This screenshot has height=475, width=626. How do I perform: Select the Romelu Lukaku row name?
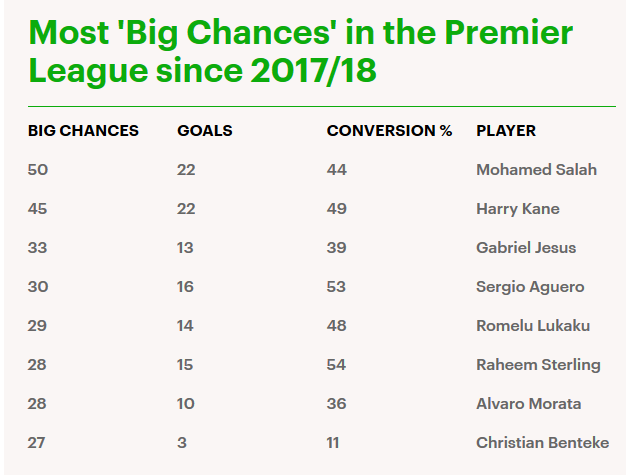[533, 326]
